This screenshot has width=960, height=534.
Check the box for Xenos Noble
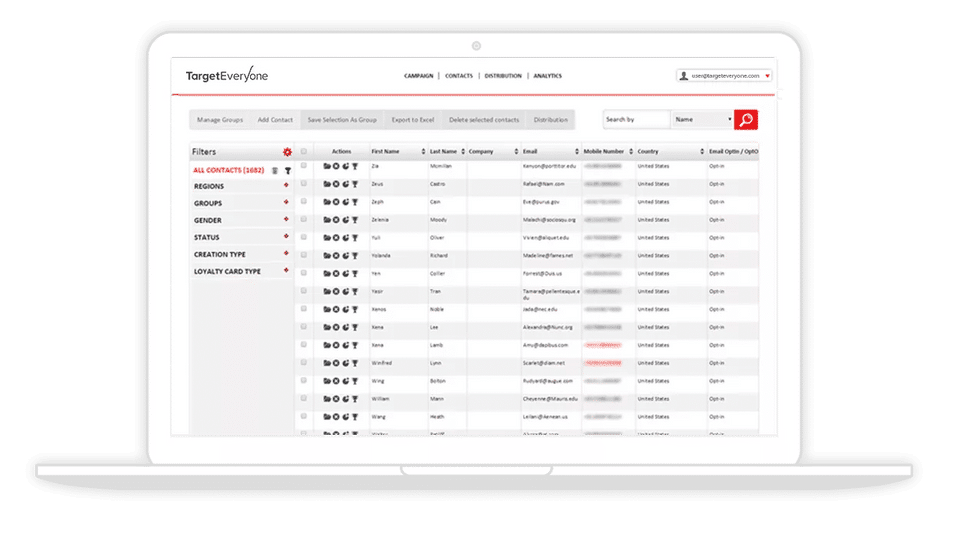point(304,309)
